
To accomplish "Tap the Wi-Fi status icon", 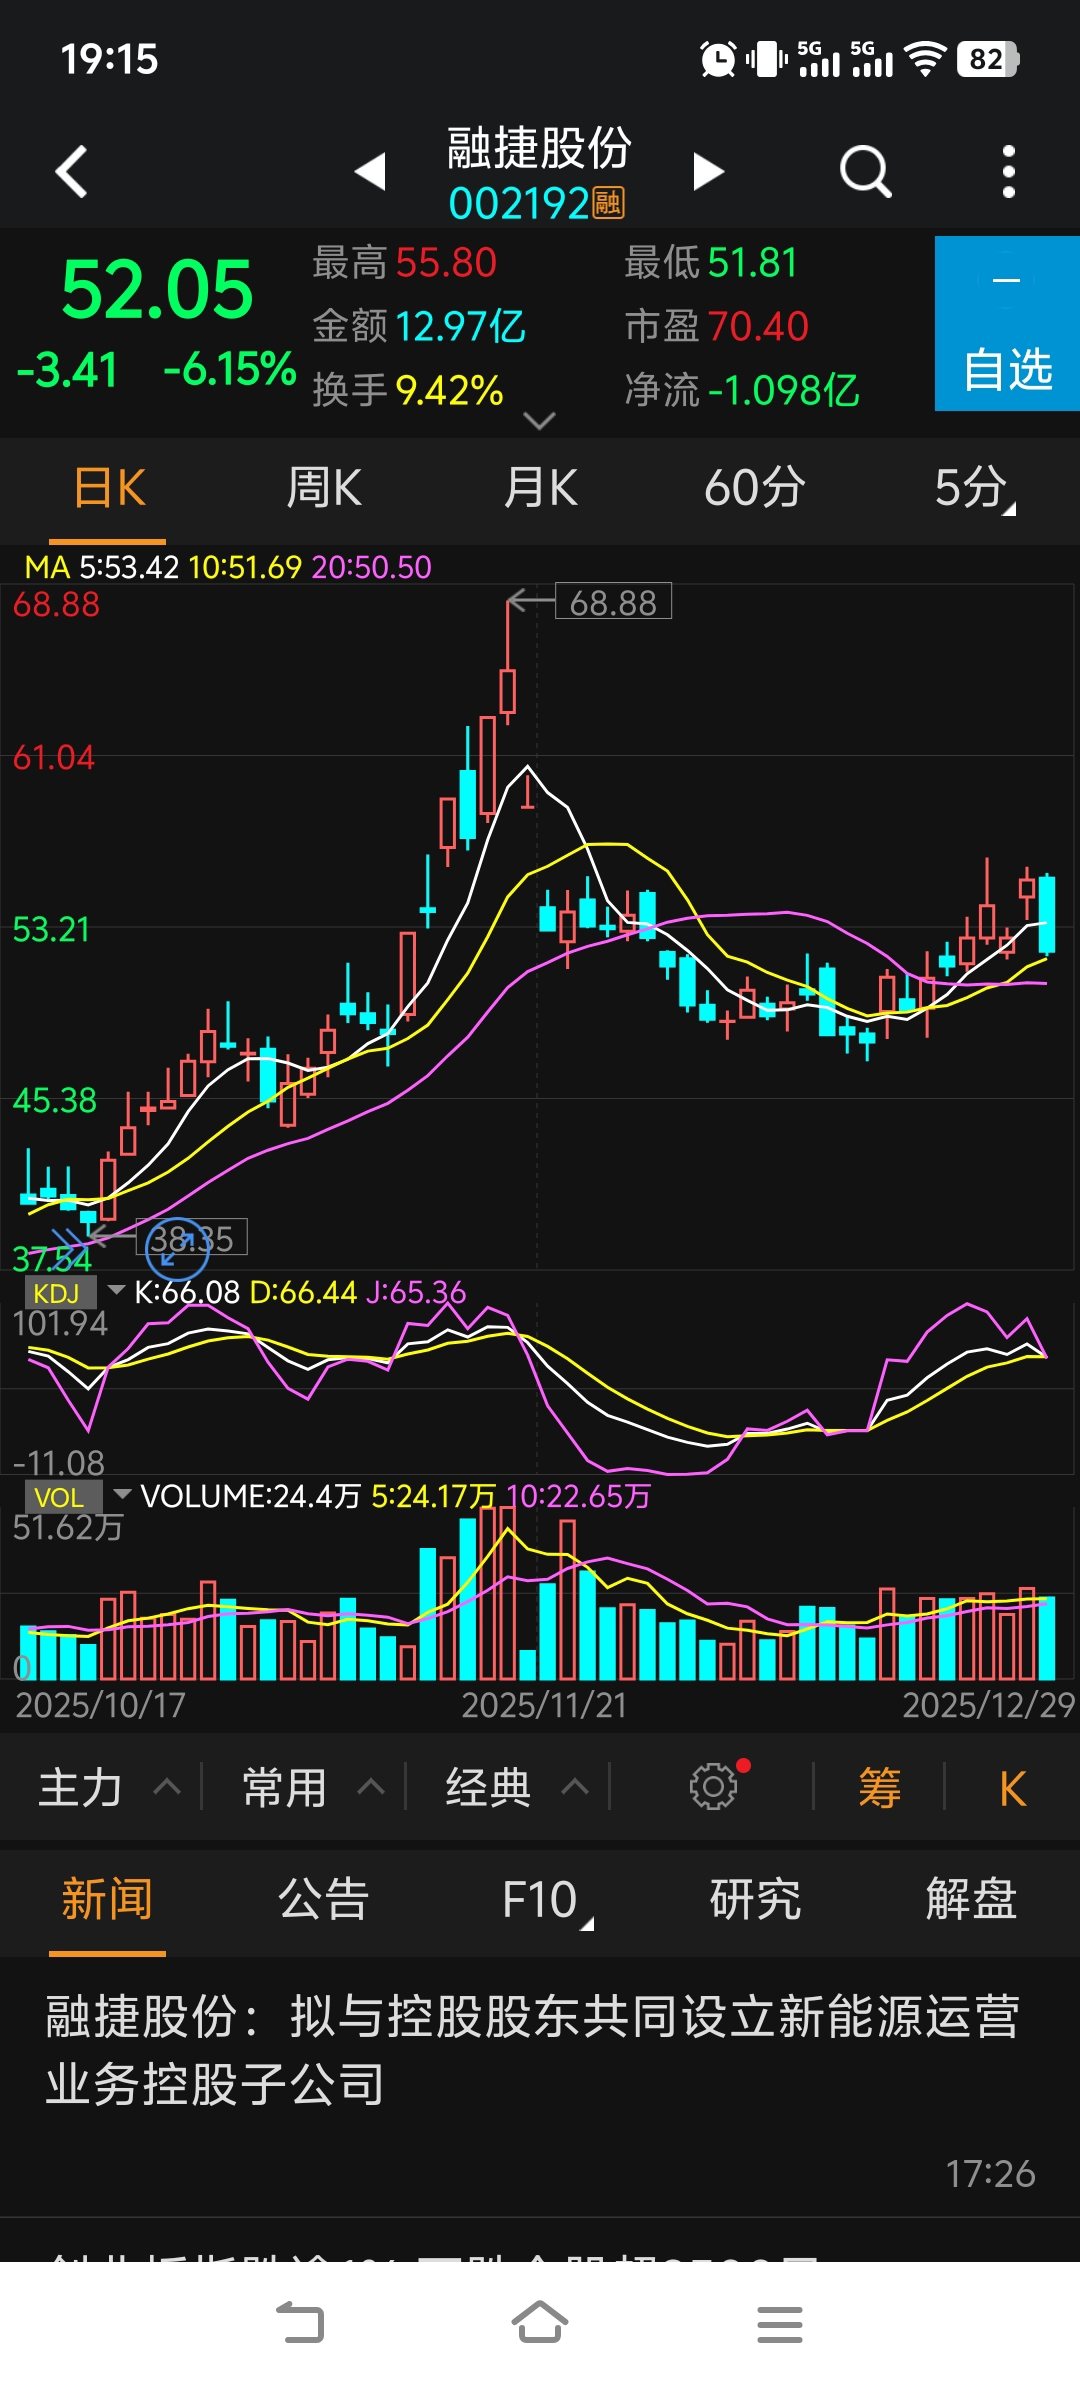I will click(925, 59).
